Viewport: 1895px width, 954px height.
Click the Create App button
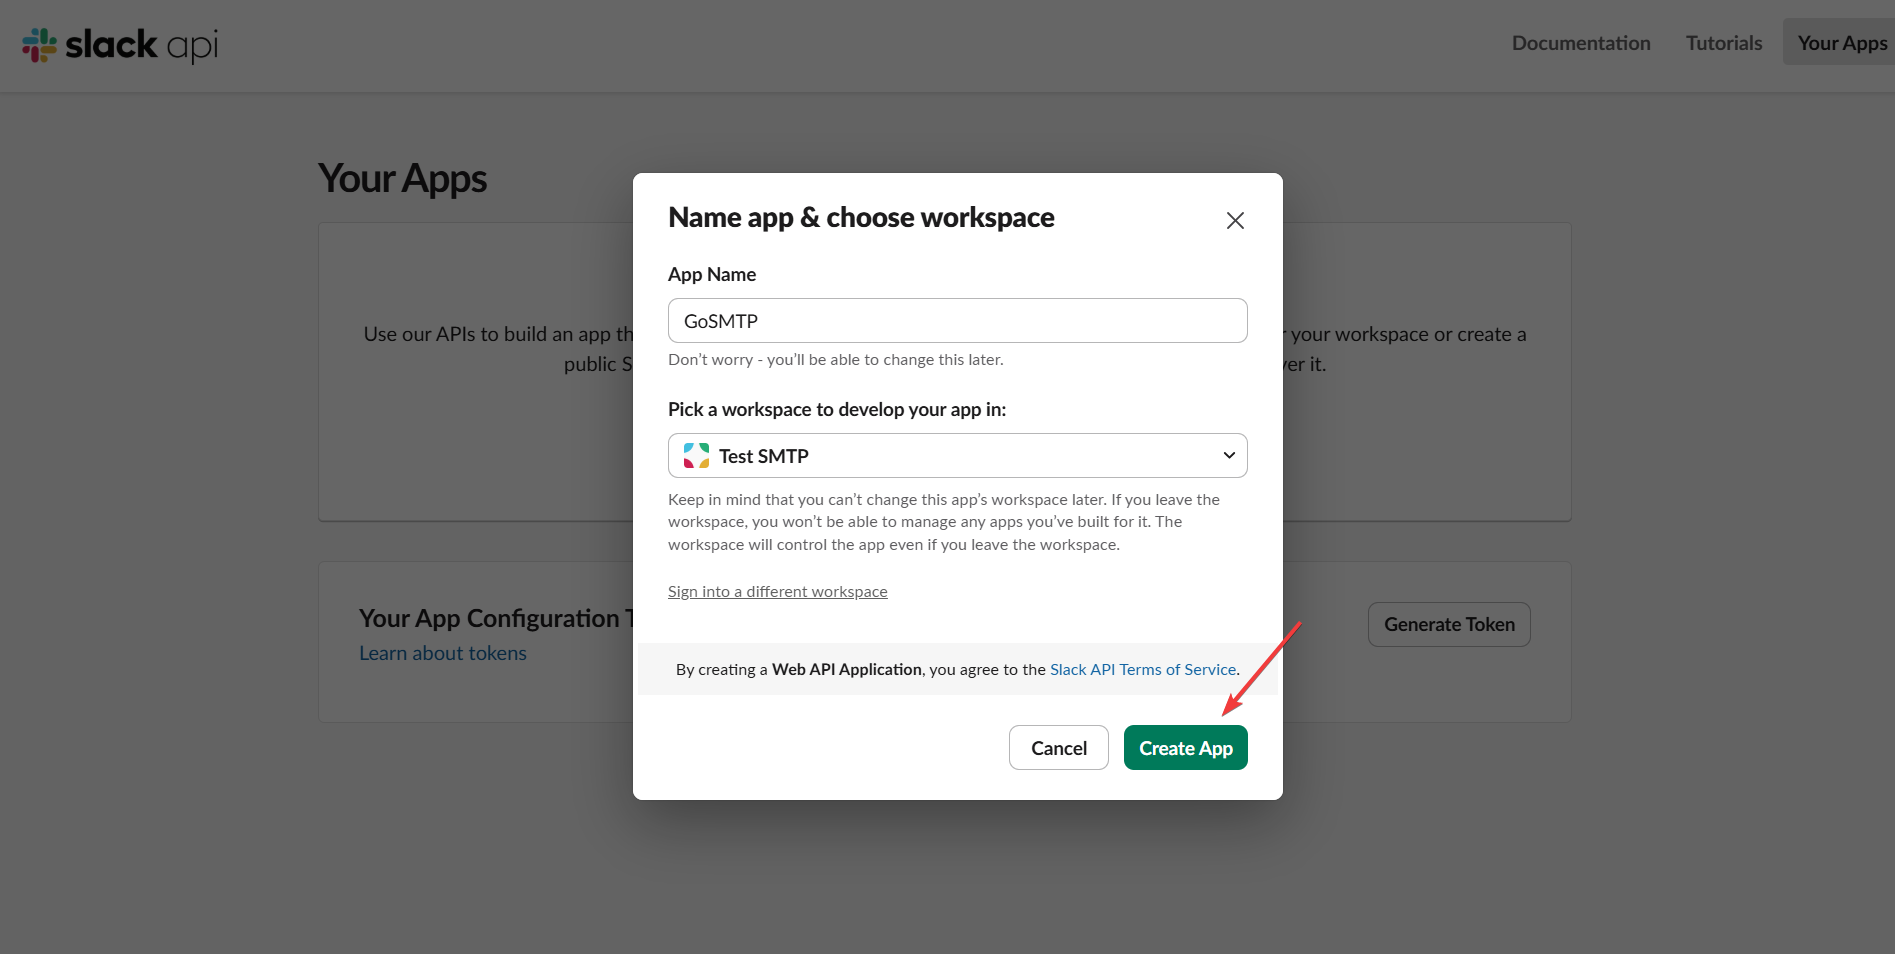coord(1185,747)
